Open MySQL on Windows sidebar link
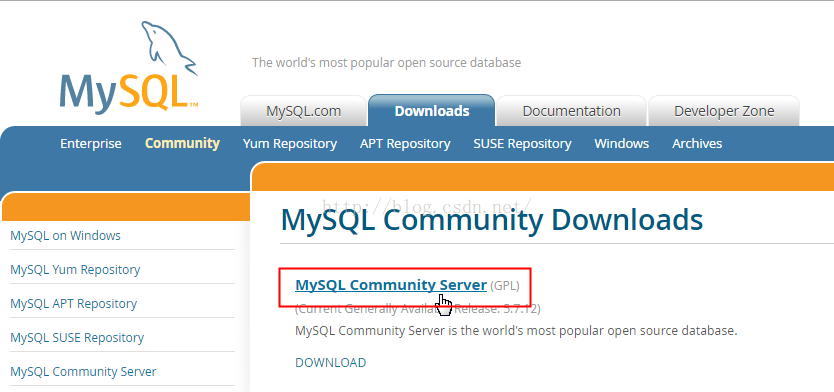Image resolution: width=834 pixels, height=392 pixels. [65, 235]
